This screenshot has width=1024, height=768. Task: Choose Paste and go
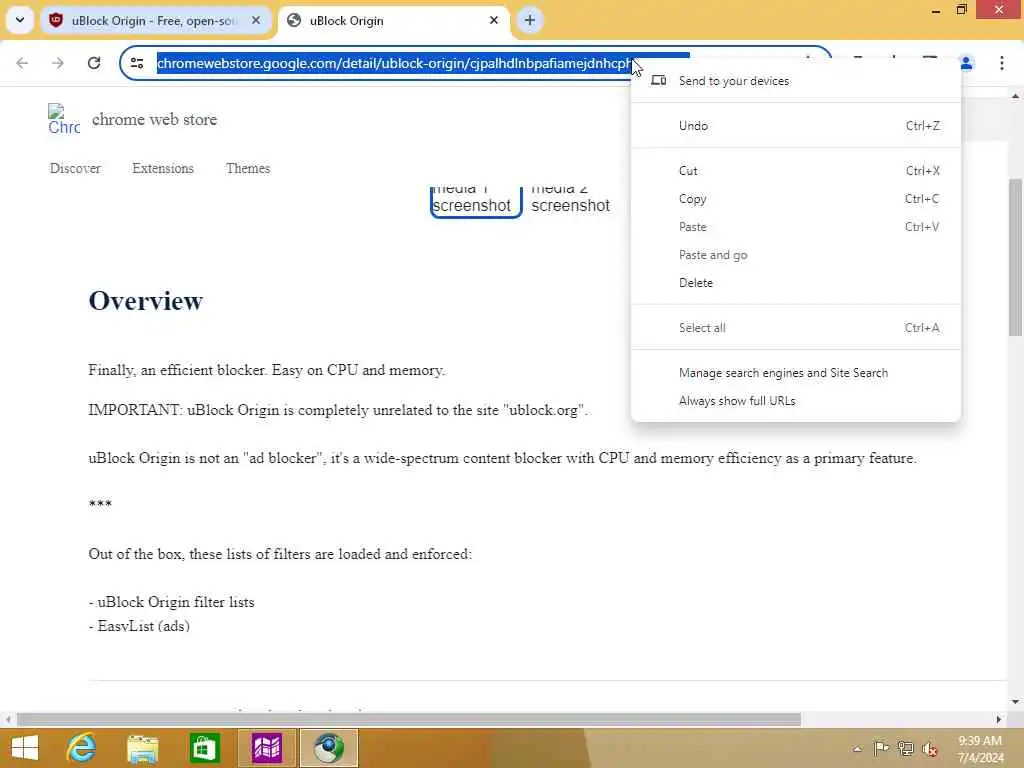click(x=795, y=255)
